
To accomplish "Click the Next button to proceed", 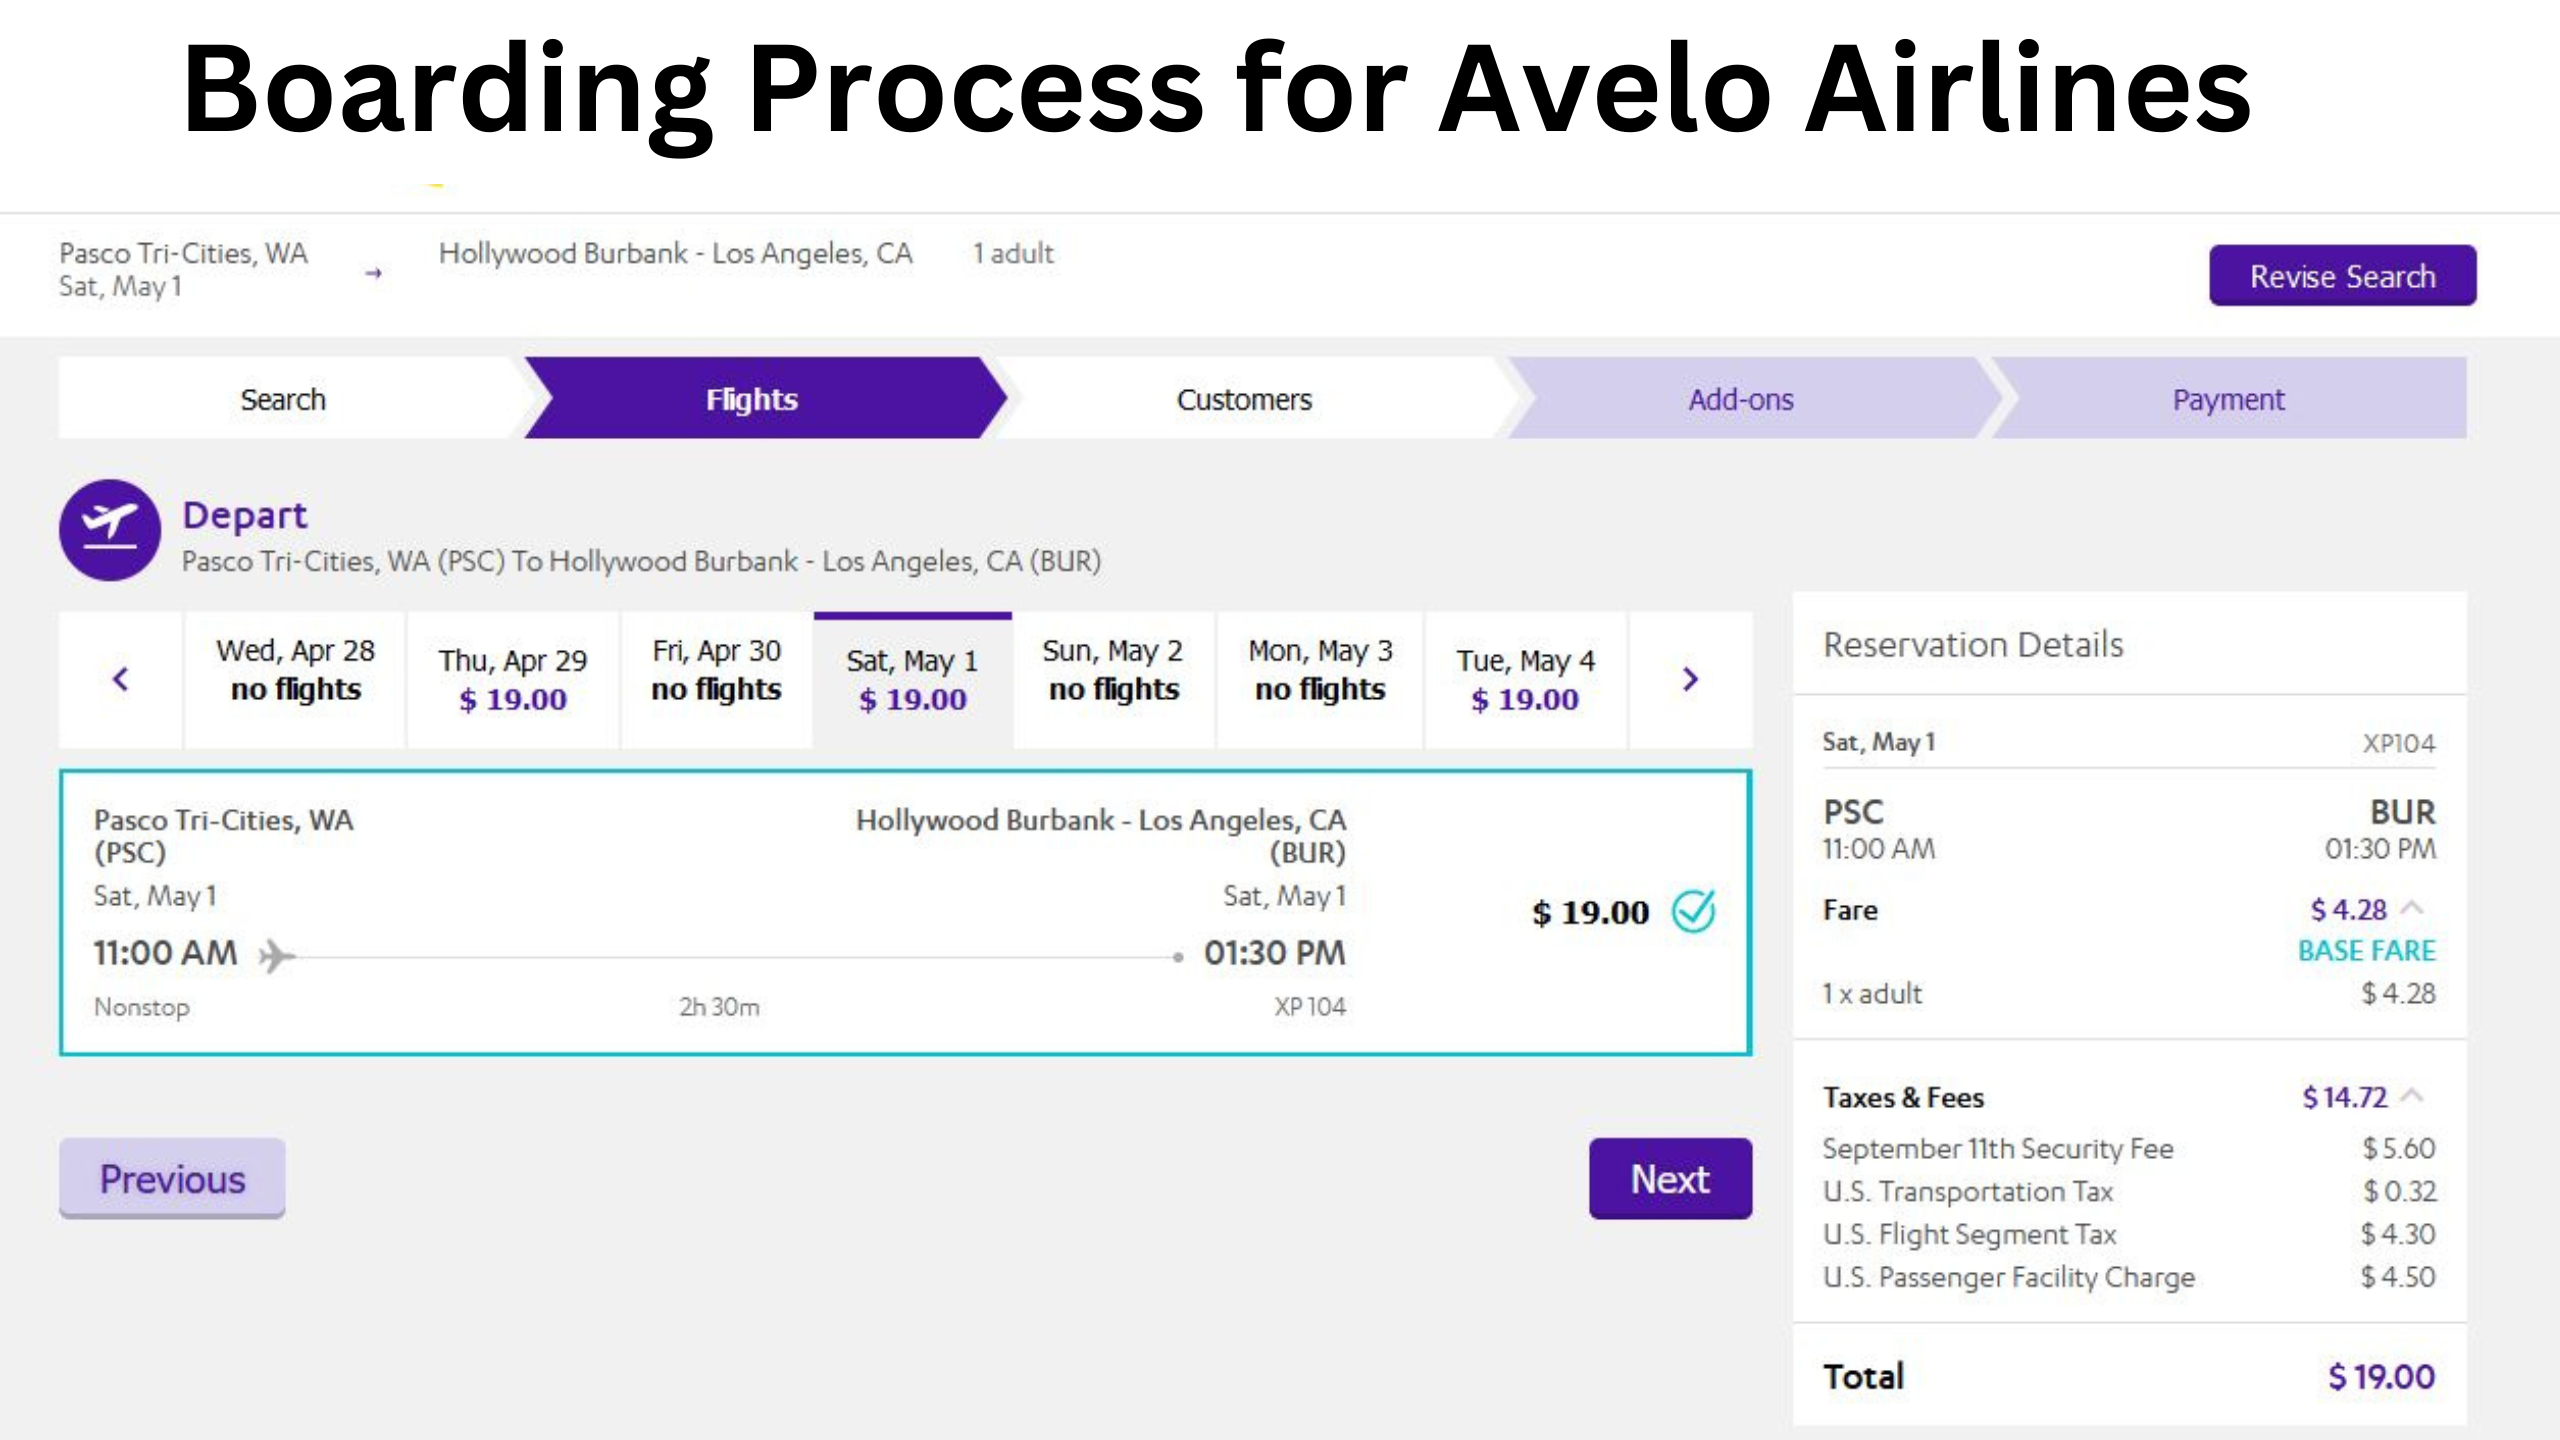I will click(1669, 1178).
